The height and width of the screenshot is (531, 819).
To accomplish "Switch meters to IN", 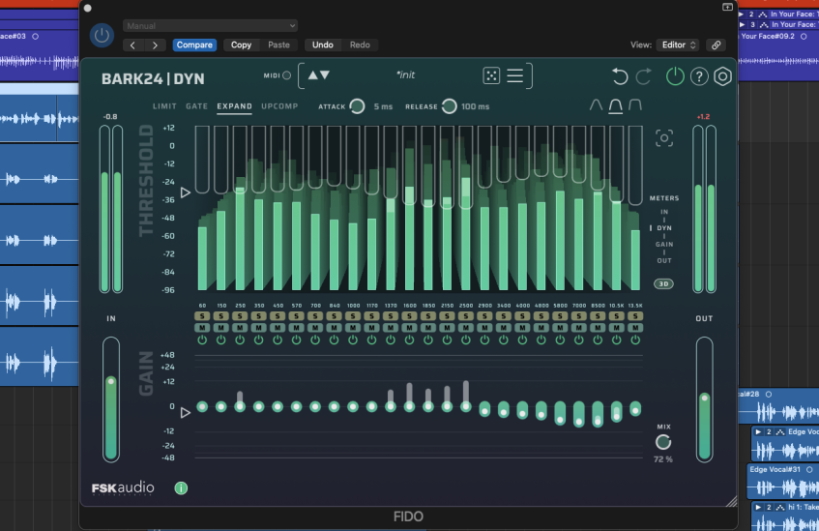I will [664, 212].
